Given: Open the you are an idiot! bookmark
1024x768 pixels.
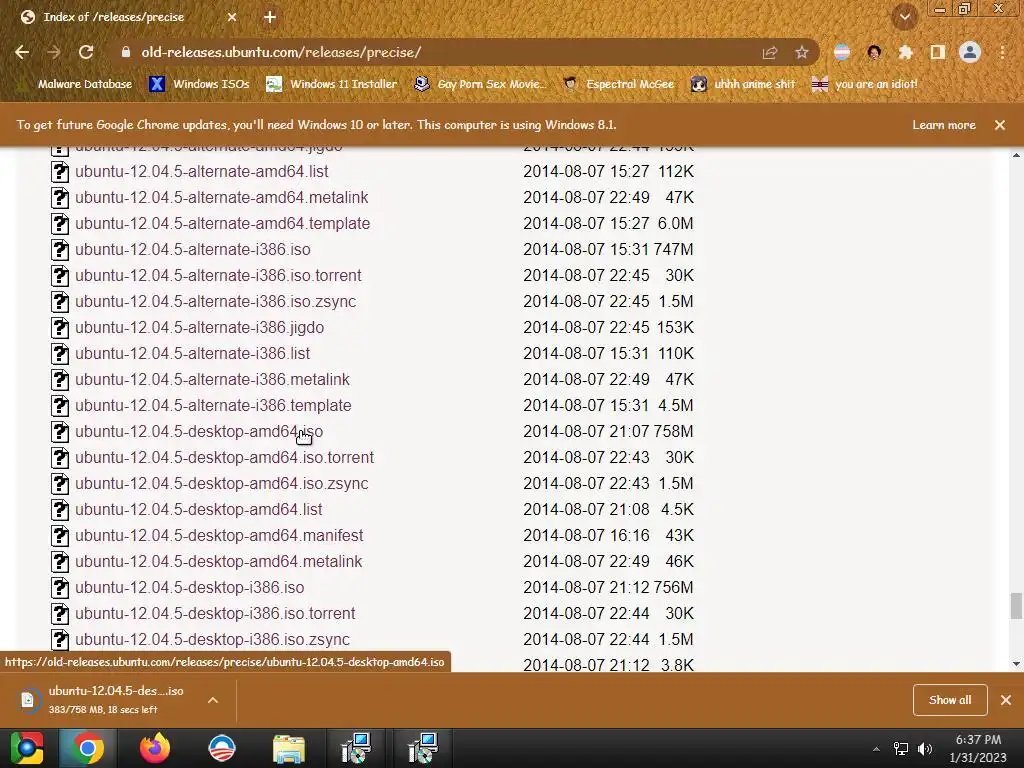Looking at the screenshot, I should (x=865, y=84).
